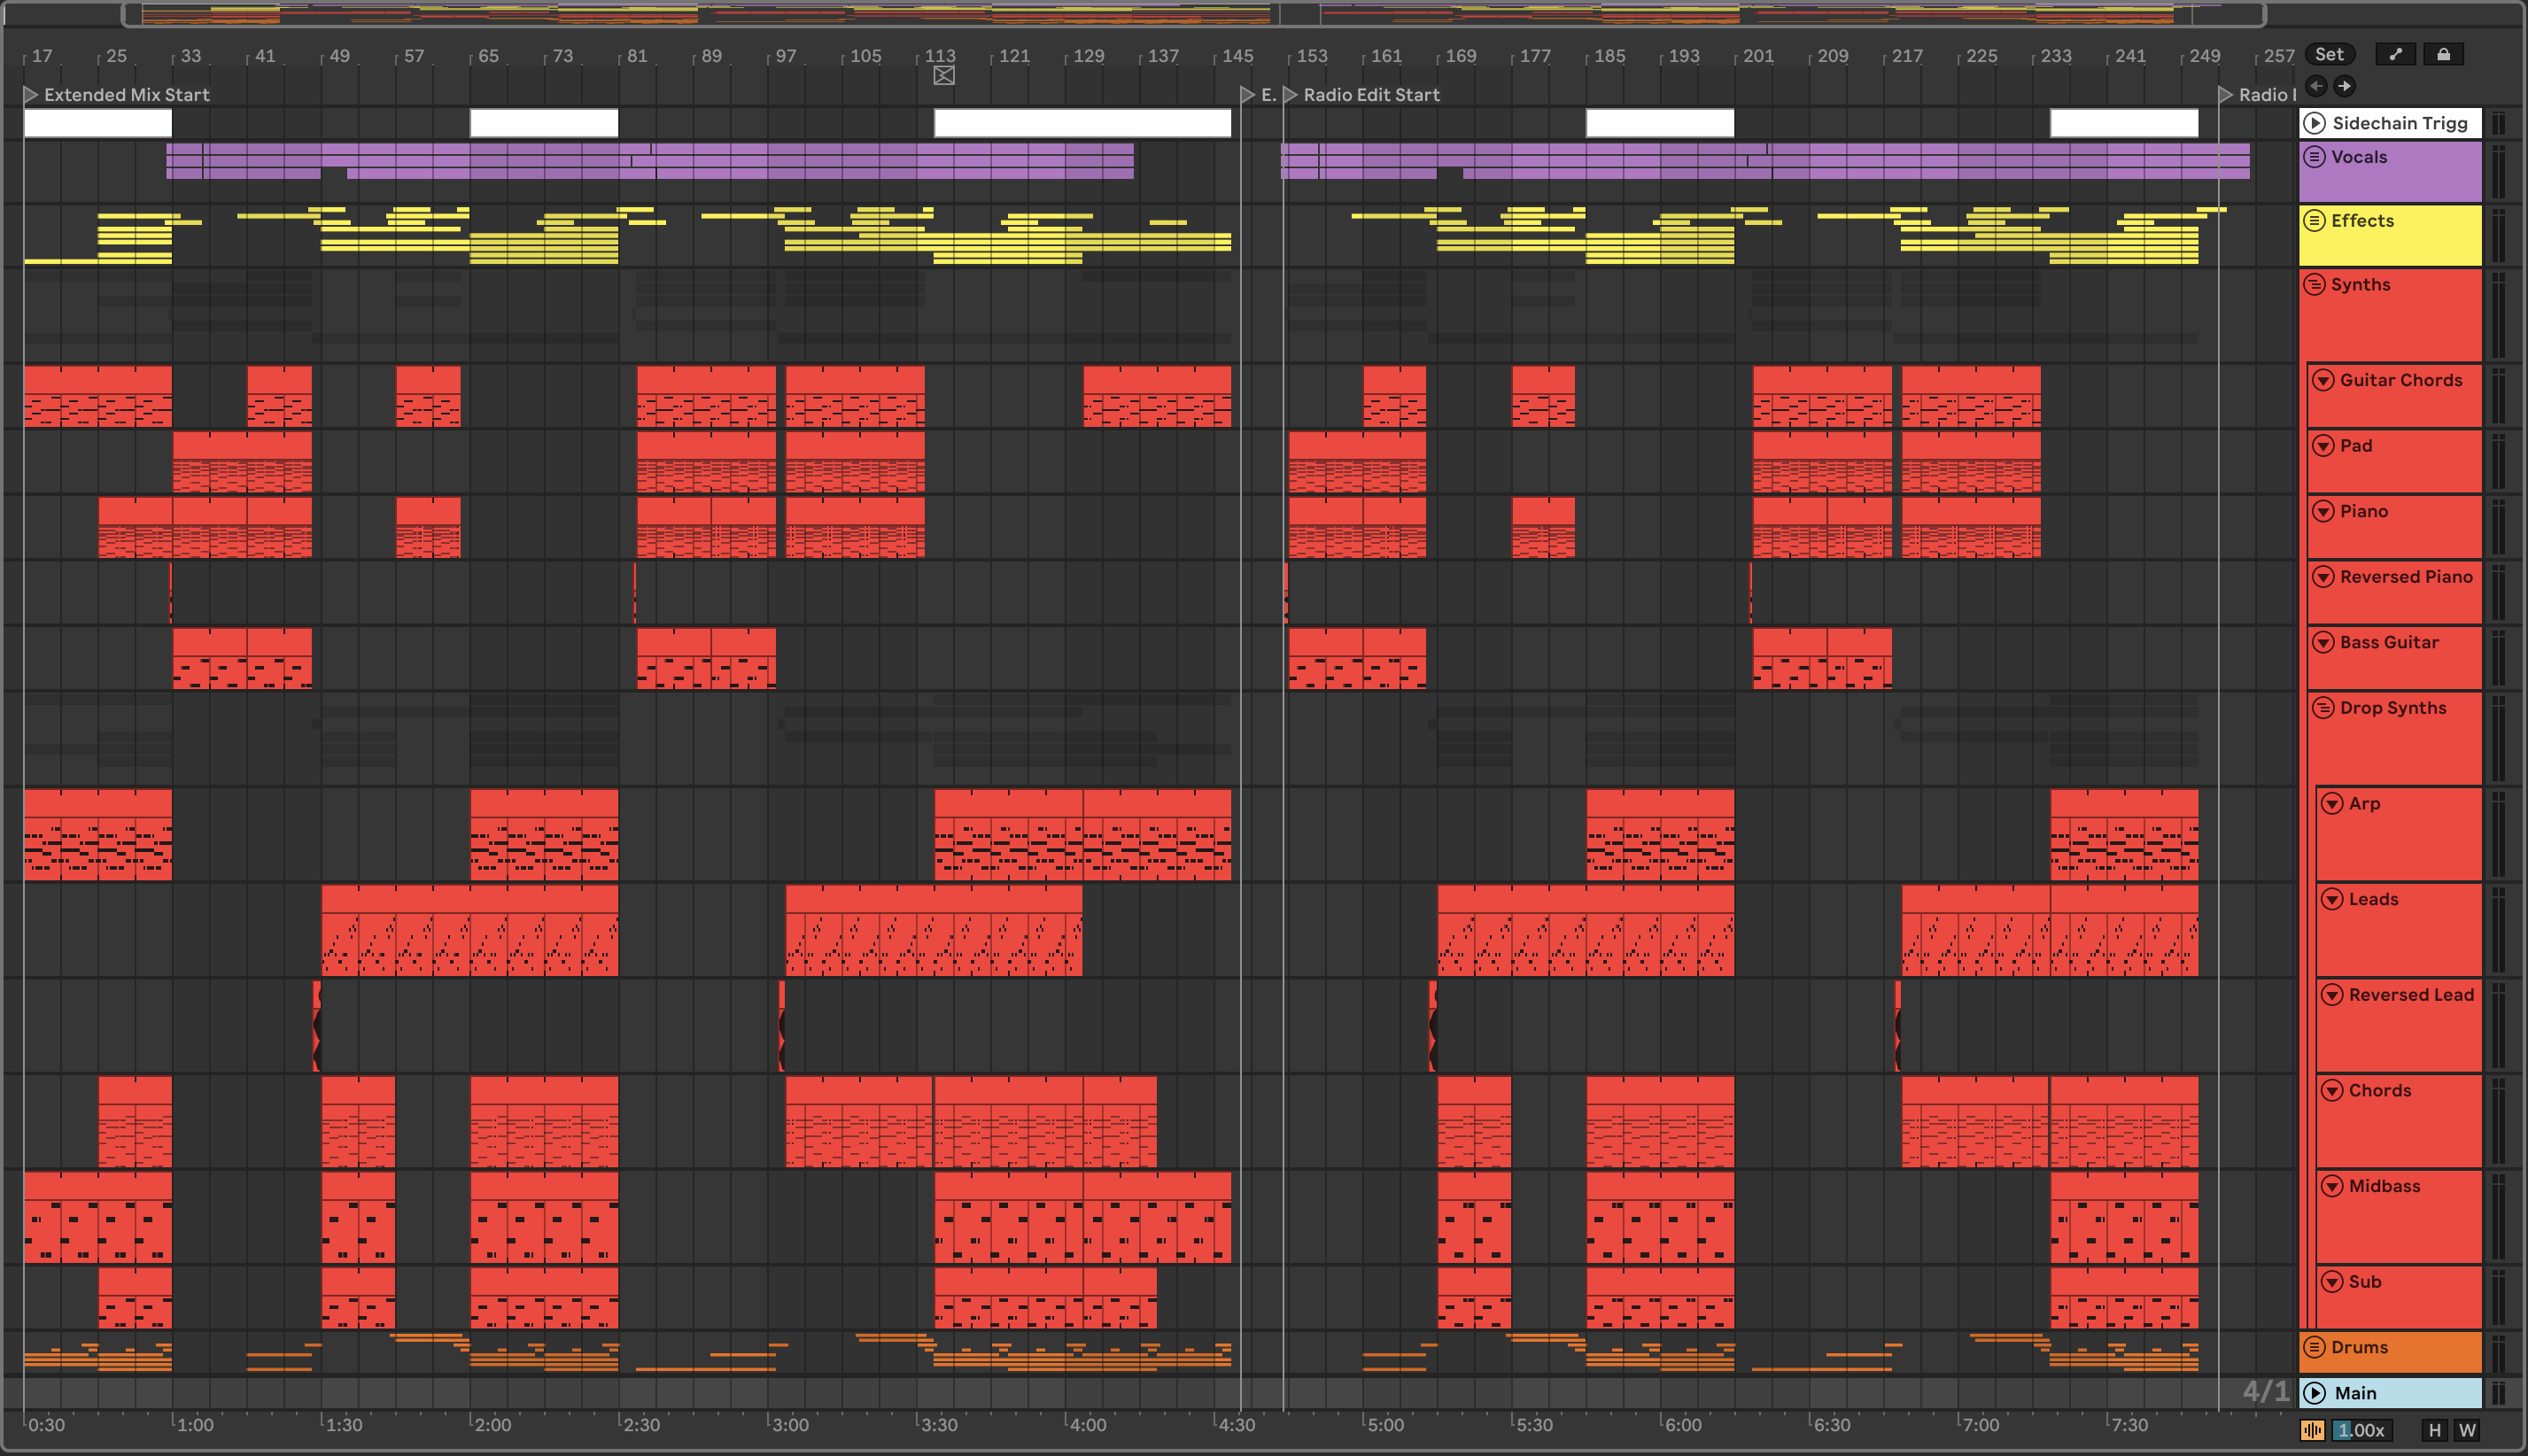Image resolution: width=2528 pixels, height=1456 pixels.
Task: Unfold the Guitar Chords track
Action: tap(2323, 380)
